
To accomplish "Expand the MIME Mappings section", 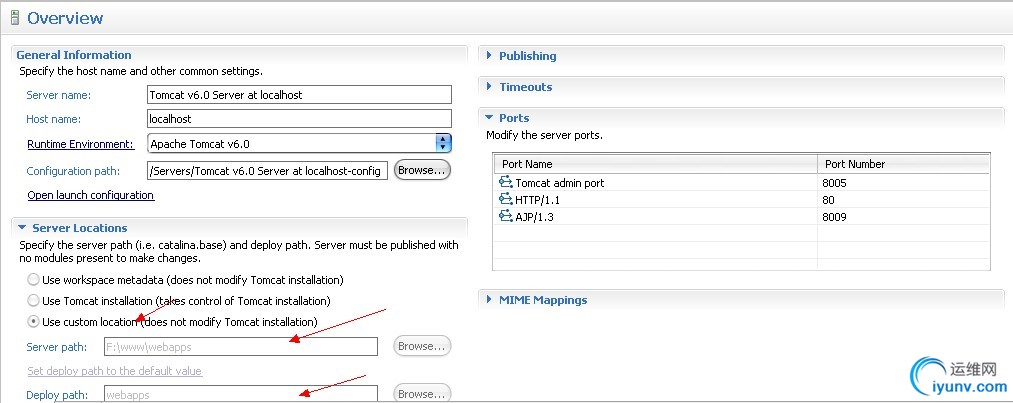I will pos(490,300).
